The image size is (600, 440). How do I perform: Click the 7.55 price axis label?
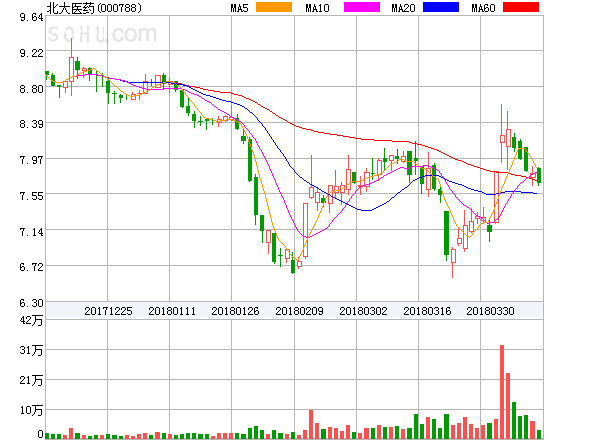point(31,196)
